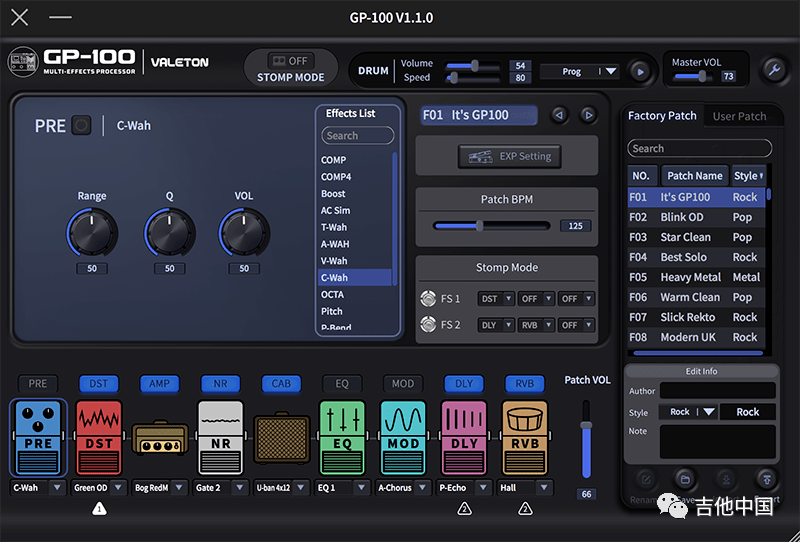
Task: Click the Export upload icon
Action: tap(766, 480)
